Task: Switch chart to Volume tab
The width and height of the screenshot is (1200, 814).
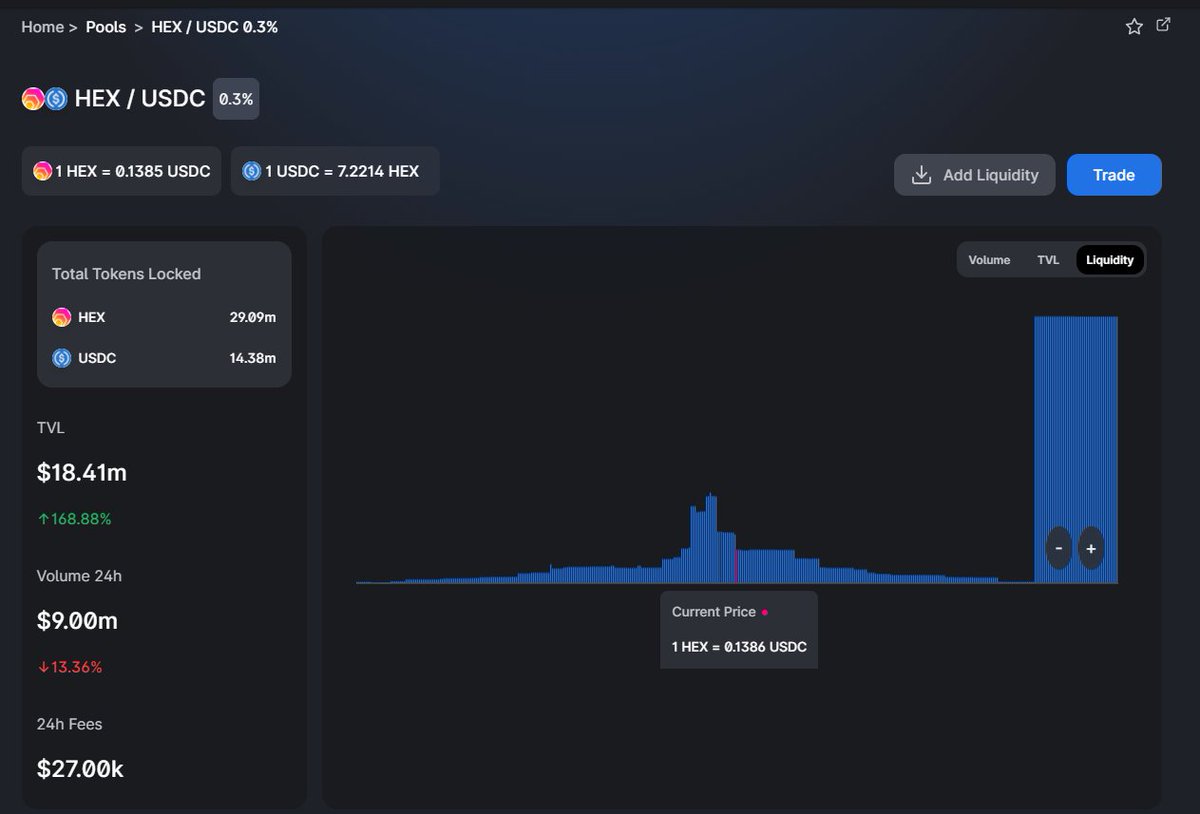Action: pos(989,260)
